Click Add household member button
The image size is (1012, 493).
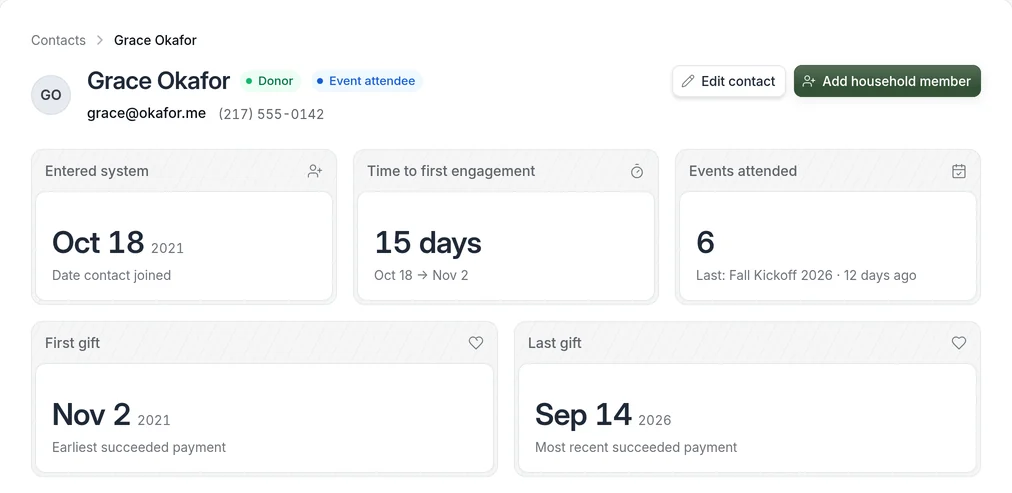(887, 81)
